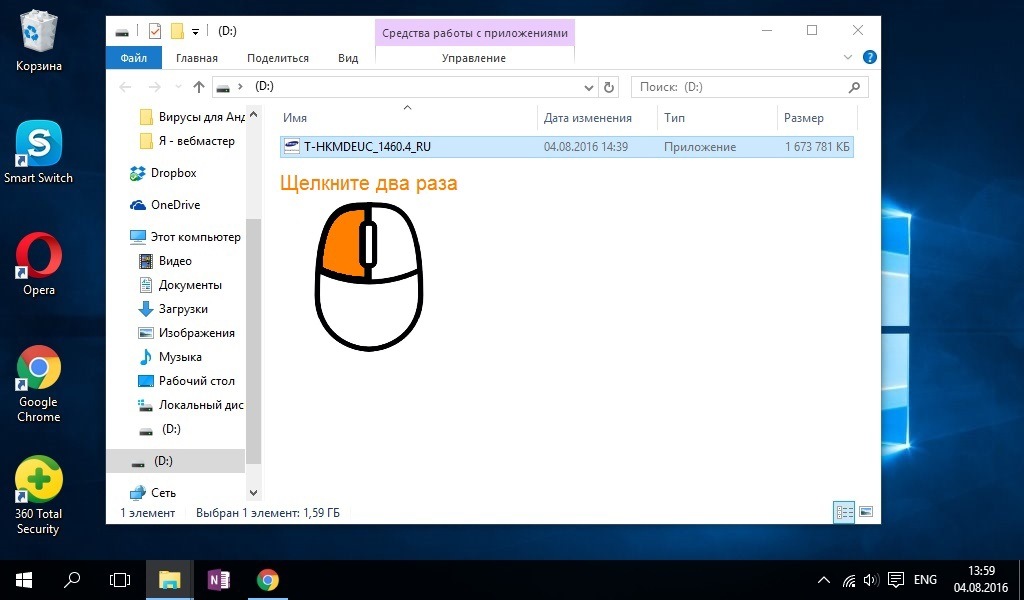Click the Windows Start button
1024x600 pixels.
pyautogui.click(x=24, y=580)
